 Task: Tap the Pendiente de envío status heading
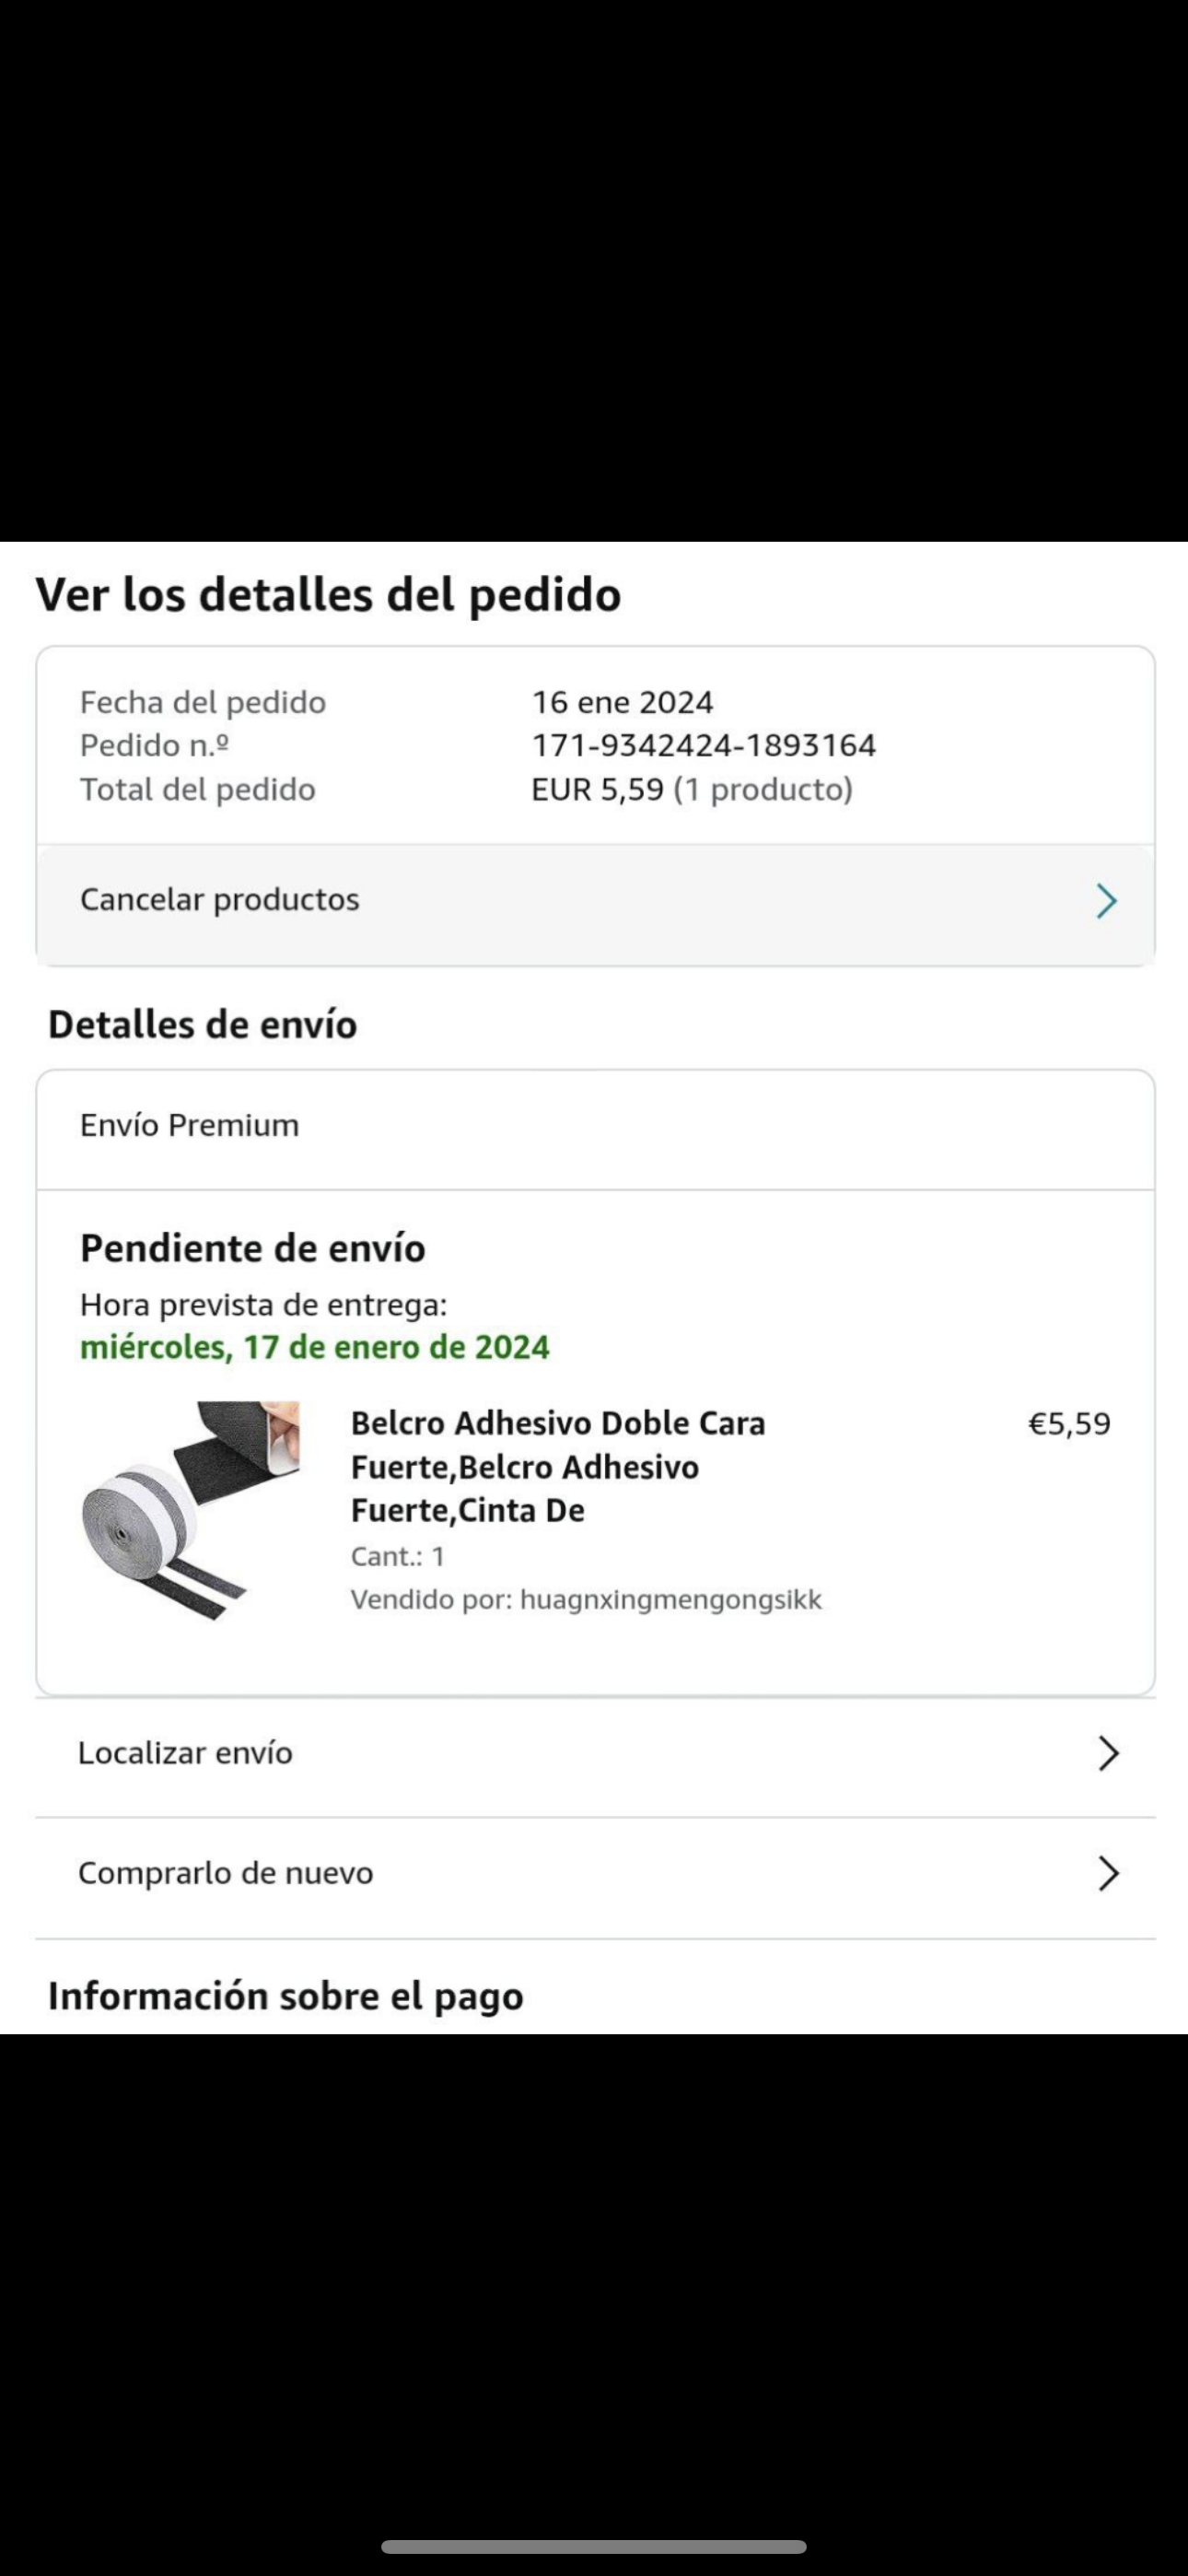point(253,1249)
